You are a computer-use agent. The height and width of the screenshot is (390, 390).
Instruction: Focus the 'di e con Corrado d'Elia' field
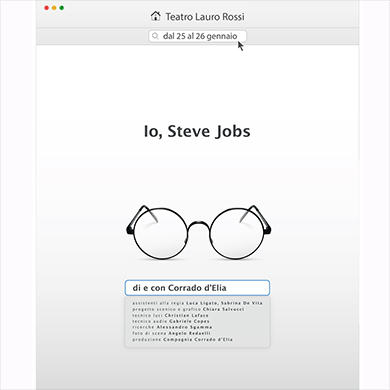coord(197,288)
